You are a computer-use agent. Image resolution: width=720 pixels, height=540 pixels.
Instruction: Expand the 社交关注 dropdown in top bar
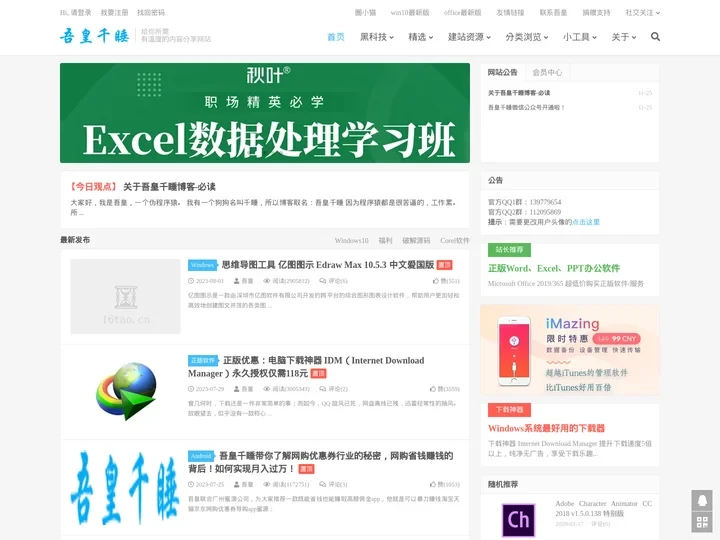tap(642, 12)
